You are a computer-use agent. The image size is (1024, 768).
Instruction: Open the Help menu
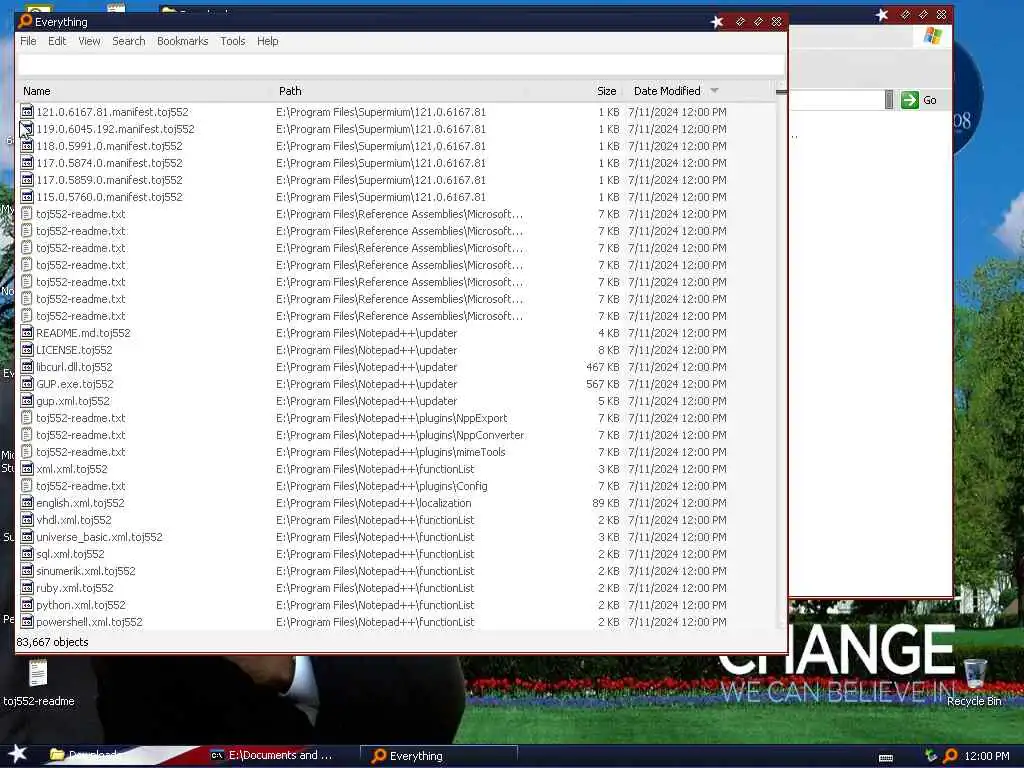[268, 41]
